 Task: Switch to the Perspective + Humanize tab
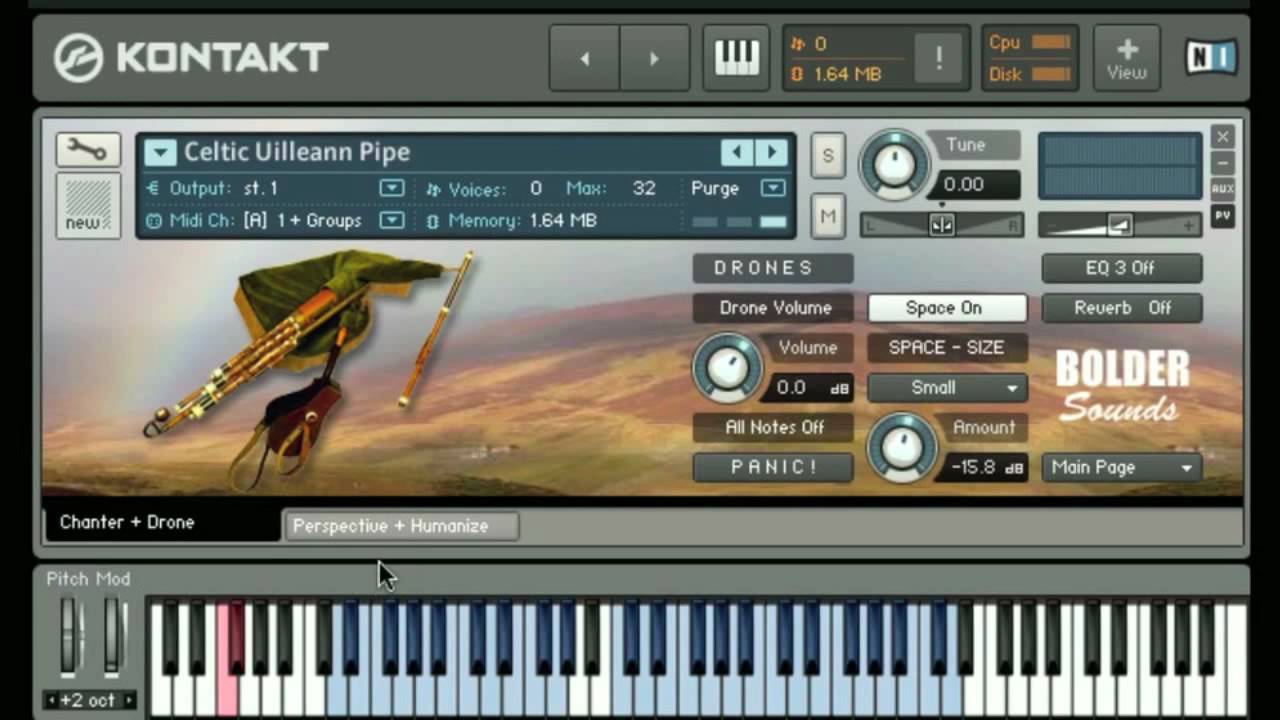click(x=401, y=526)
